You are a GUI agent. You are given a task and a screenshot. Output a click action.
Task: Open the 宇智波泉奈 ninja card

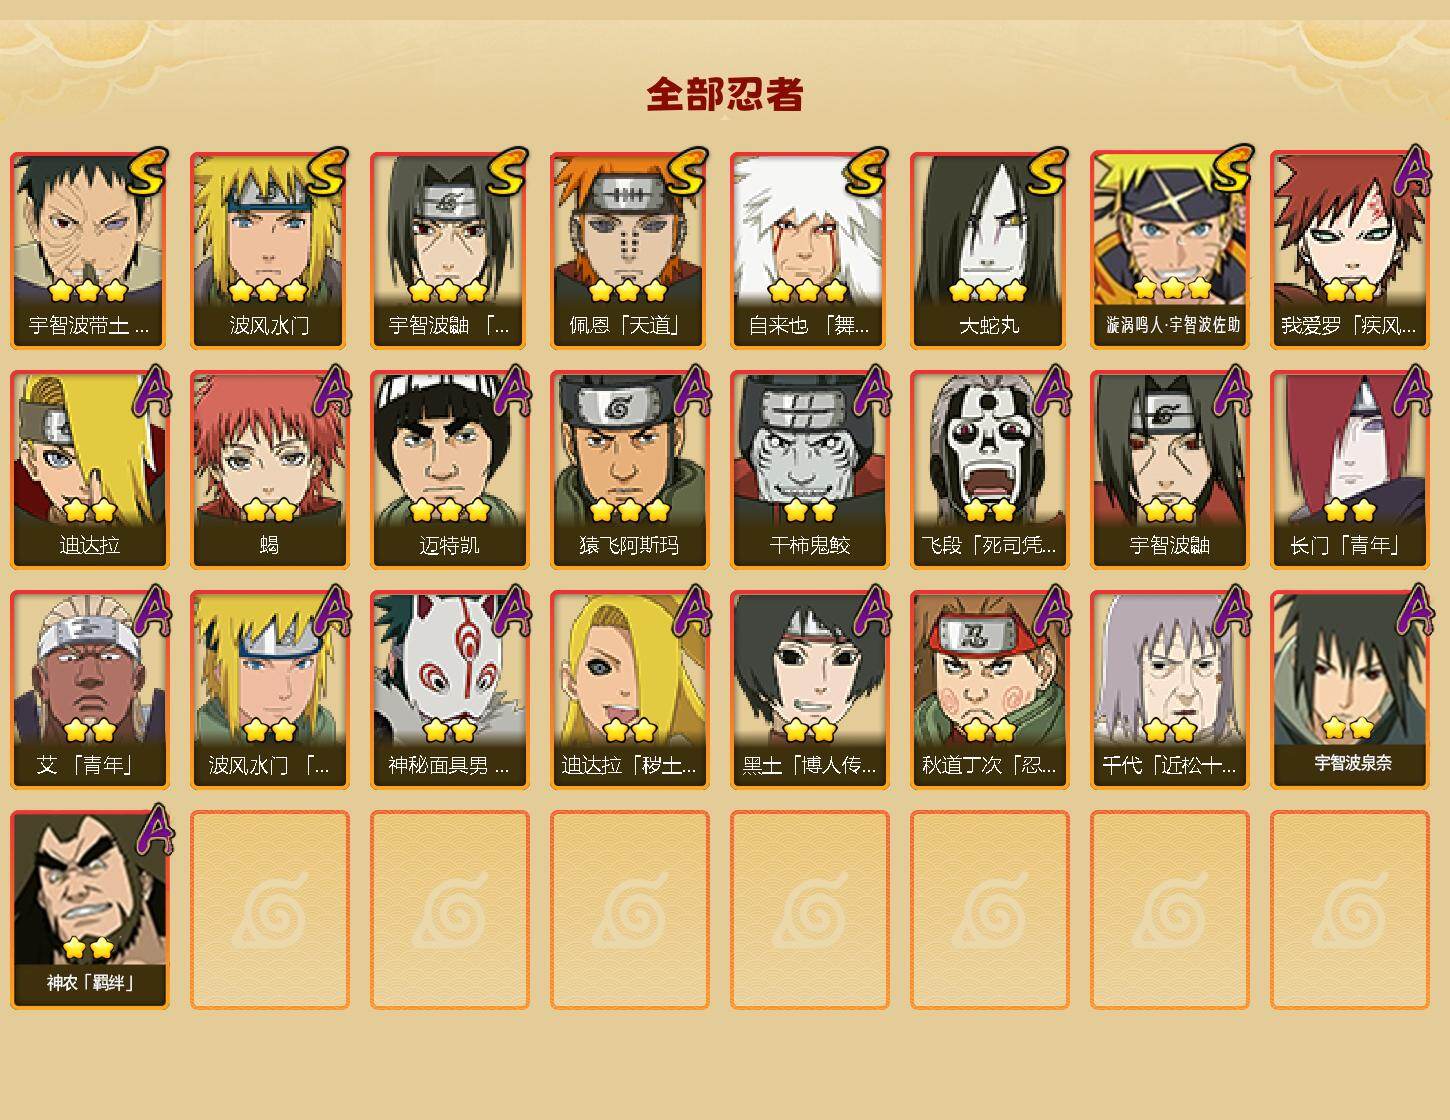pyautogui.click(x=1350, y=690)
